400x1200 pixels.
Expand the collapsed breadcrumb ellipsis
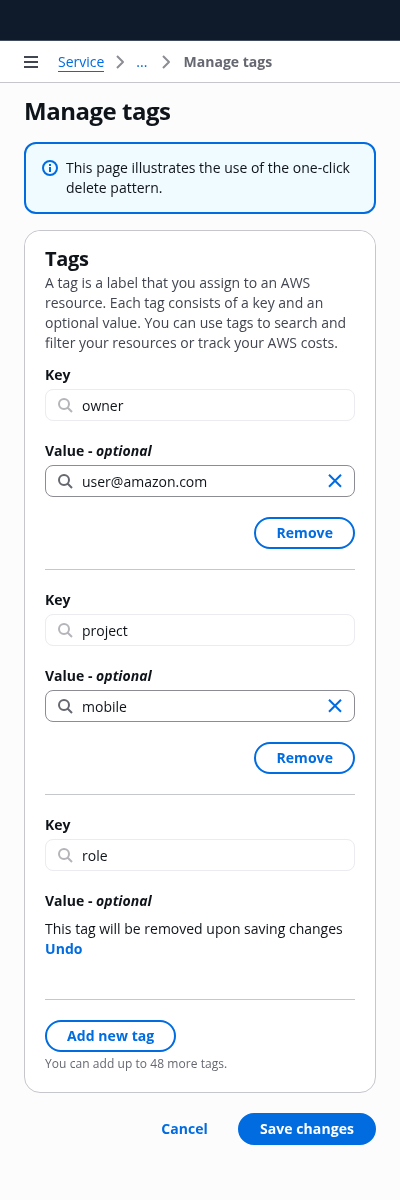(x=142, y=62)
